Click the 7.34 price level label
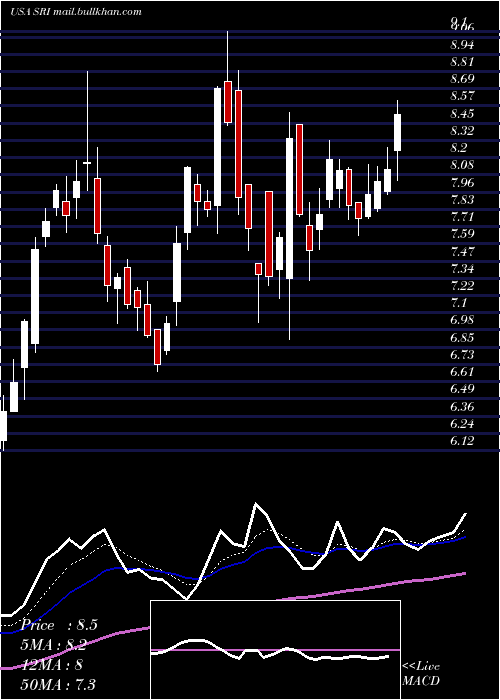 462,269
